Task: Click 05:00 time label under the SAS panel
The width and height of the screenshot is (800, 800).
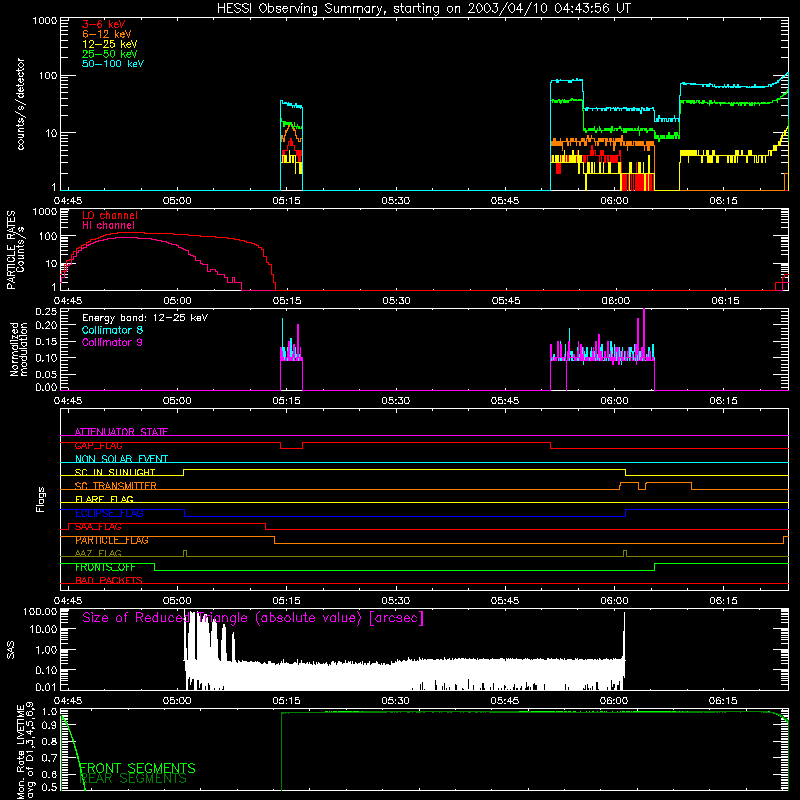Action: 177,701
